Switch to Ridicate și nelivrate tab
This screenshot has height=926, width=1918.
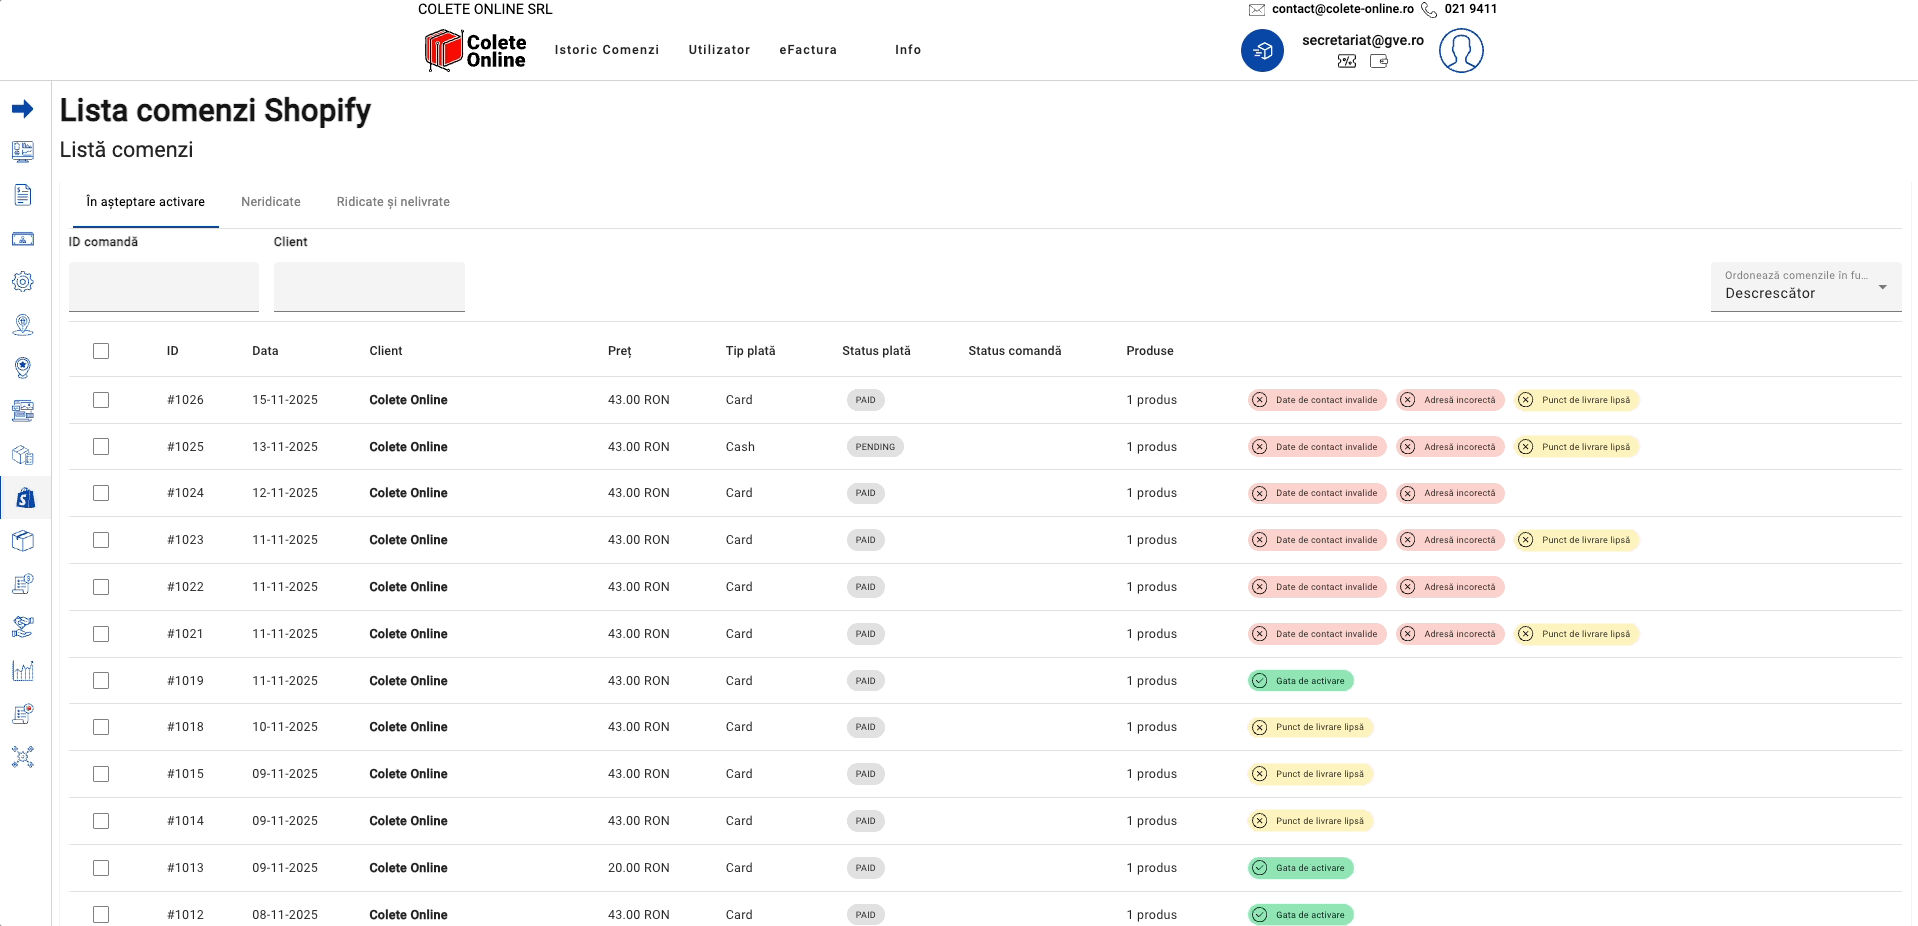coord(393,202)
